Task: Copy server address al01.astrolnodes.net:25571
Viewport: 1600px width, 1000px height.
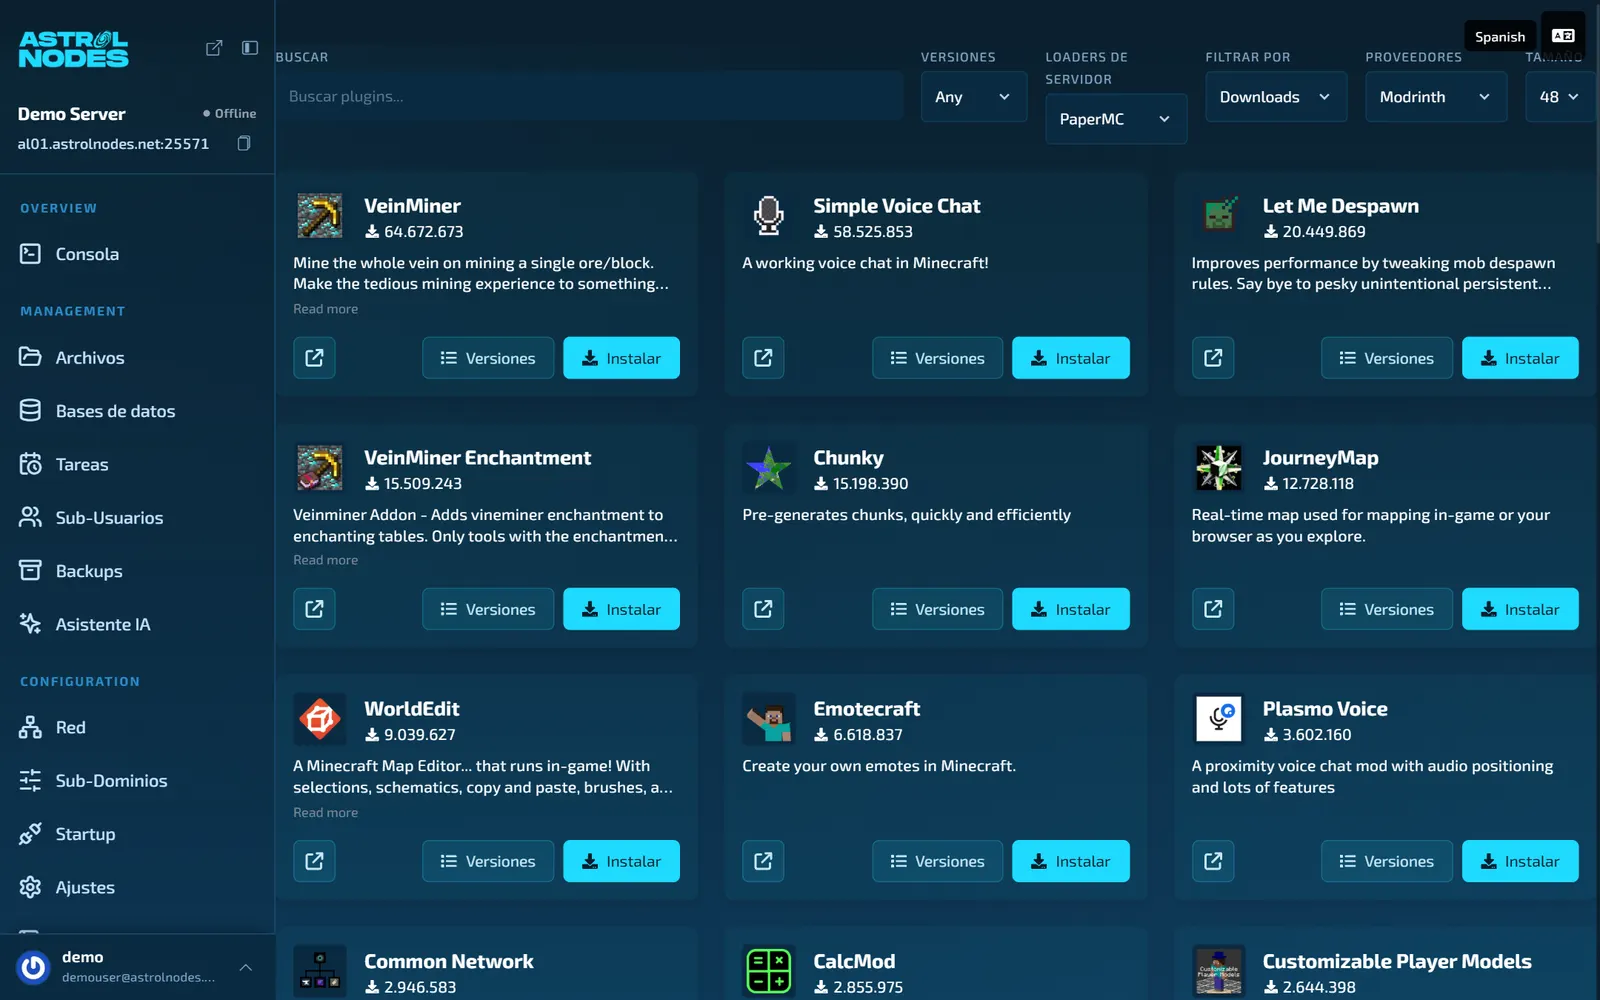Action: (244, 144)
